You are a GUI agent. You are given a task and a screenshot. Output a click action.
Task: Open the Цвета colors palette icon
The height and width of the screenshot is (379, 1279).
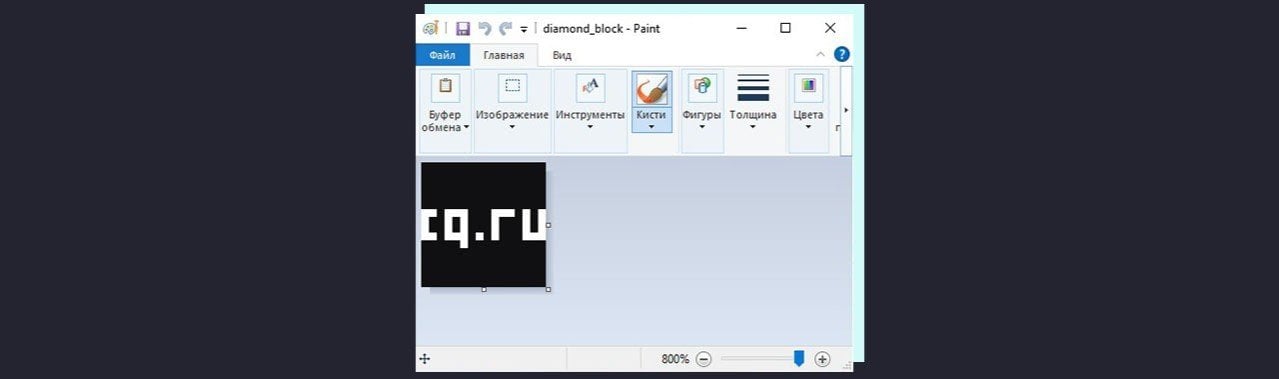(808, 87)
